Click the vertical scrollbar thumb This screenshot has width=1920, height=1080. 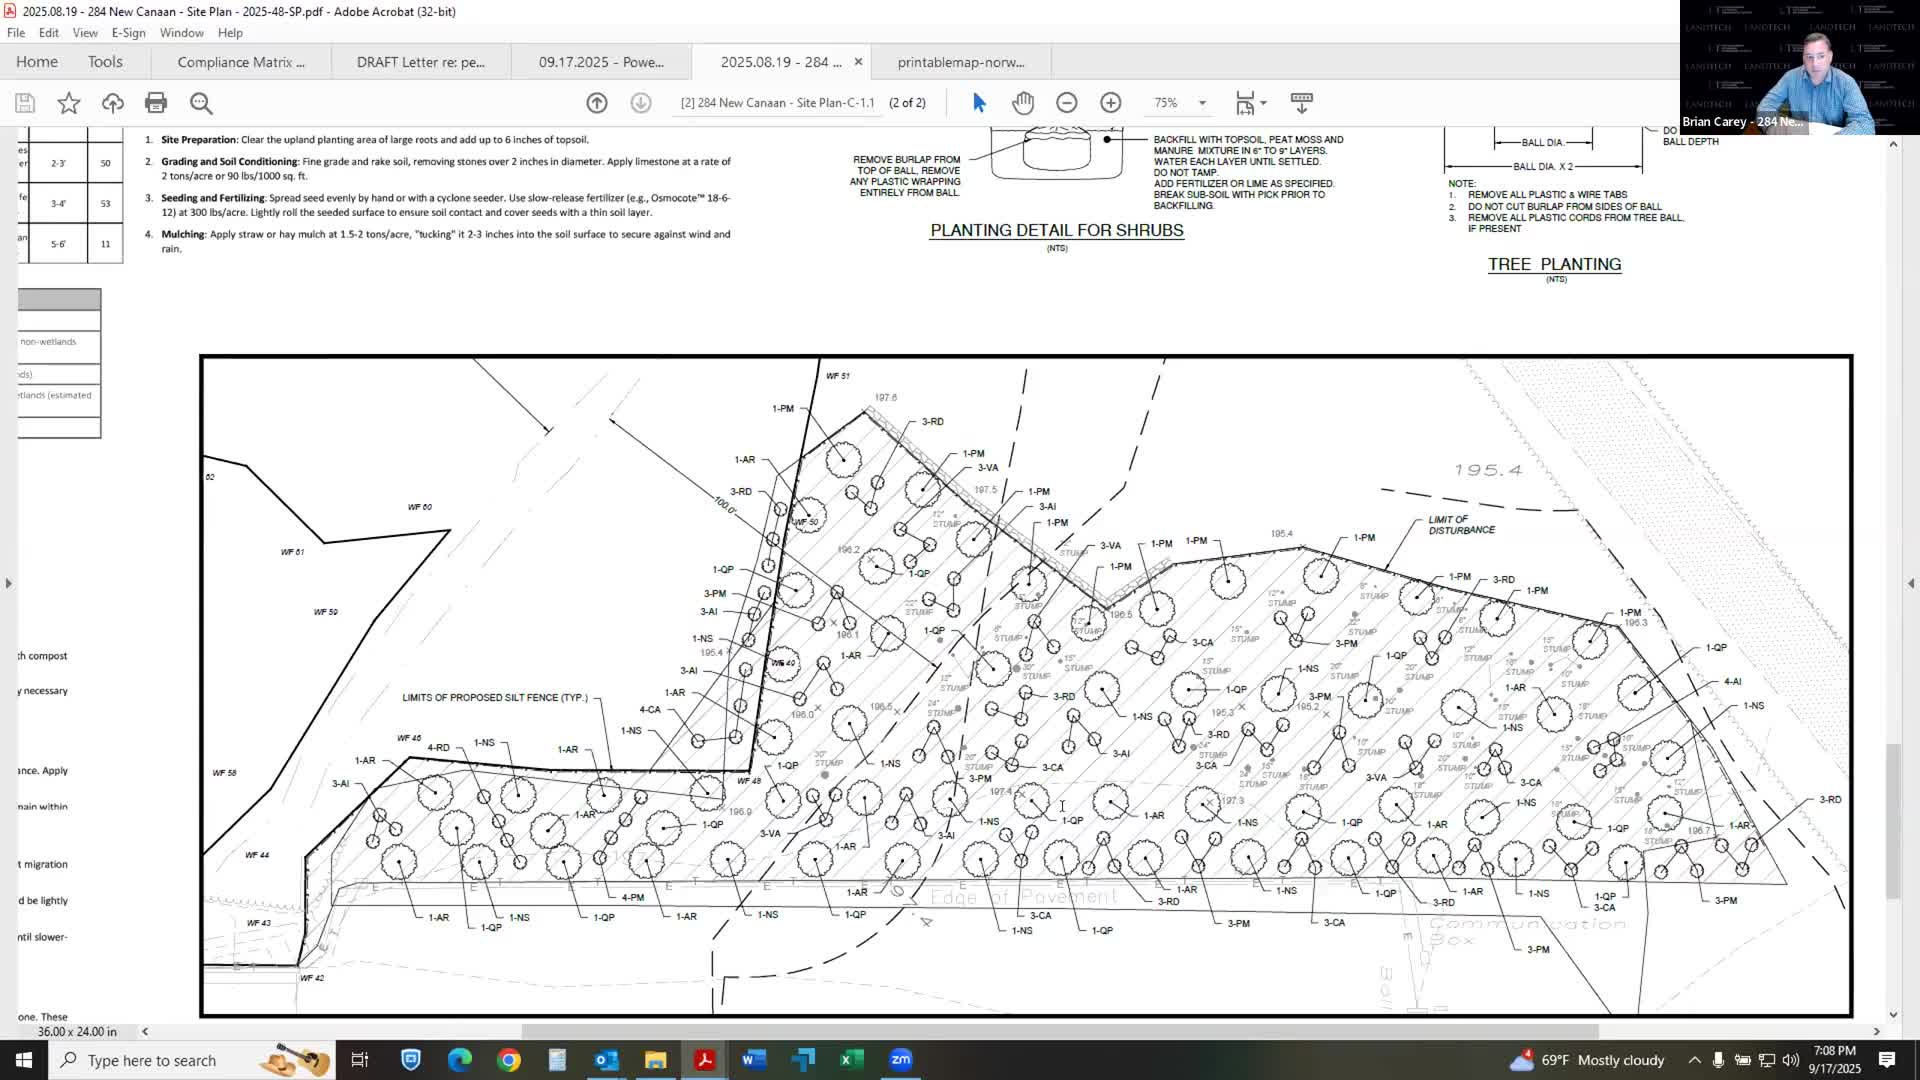tap(1892, 820)
